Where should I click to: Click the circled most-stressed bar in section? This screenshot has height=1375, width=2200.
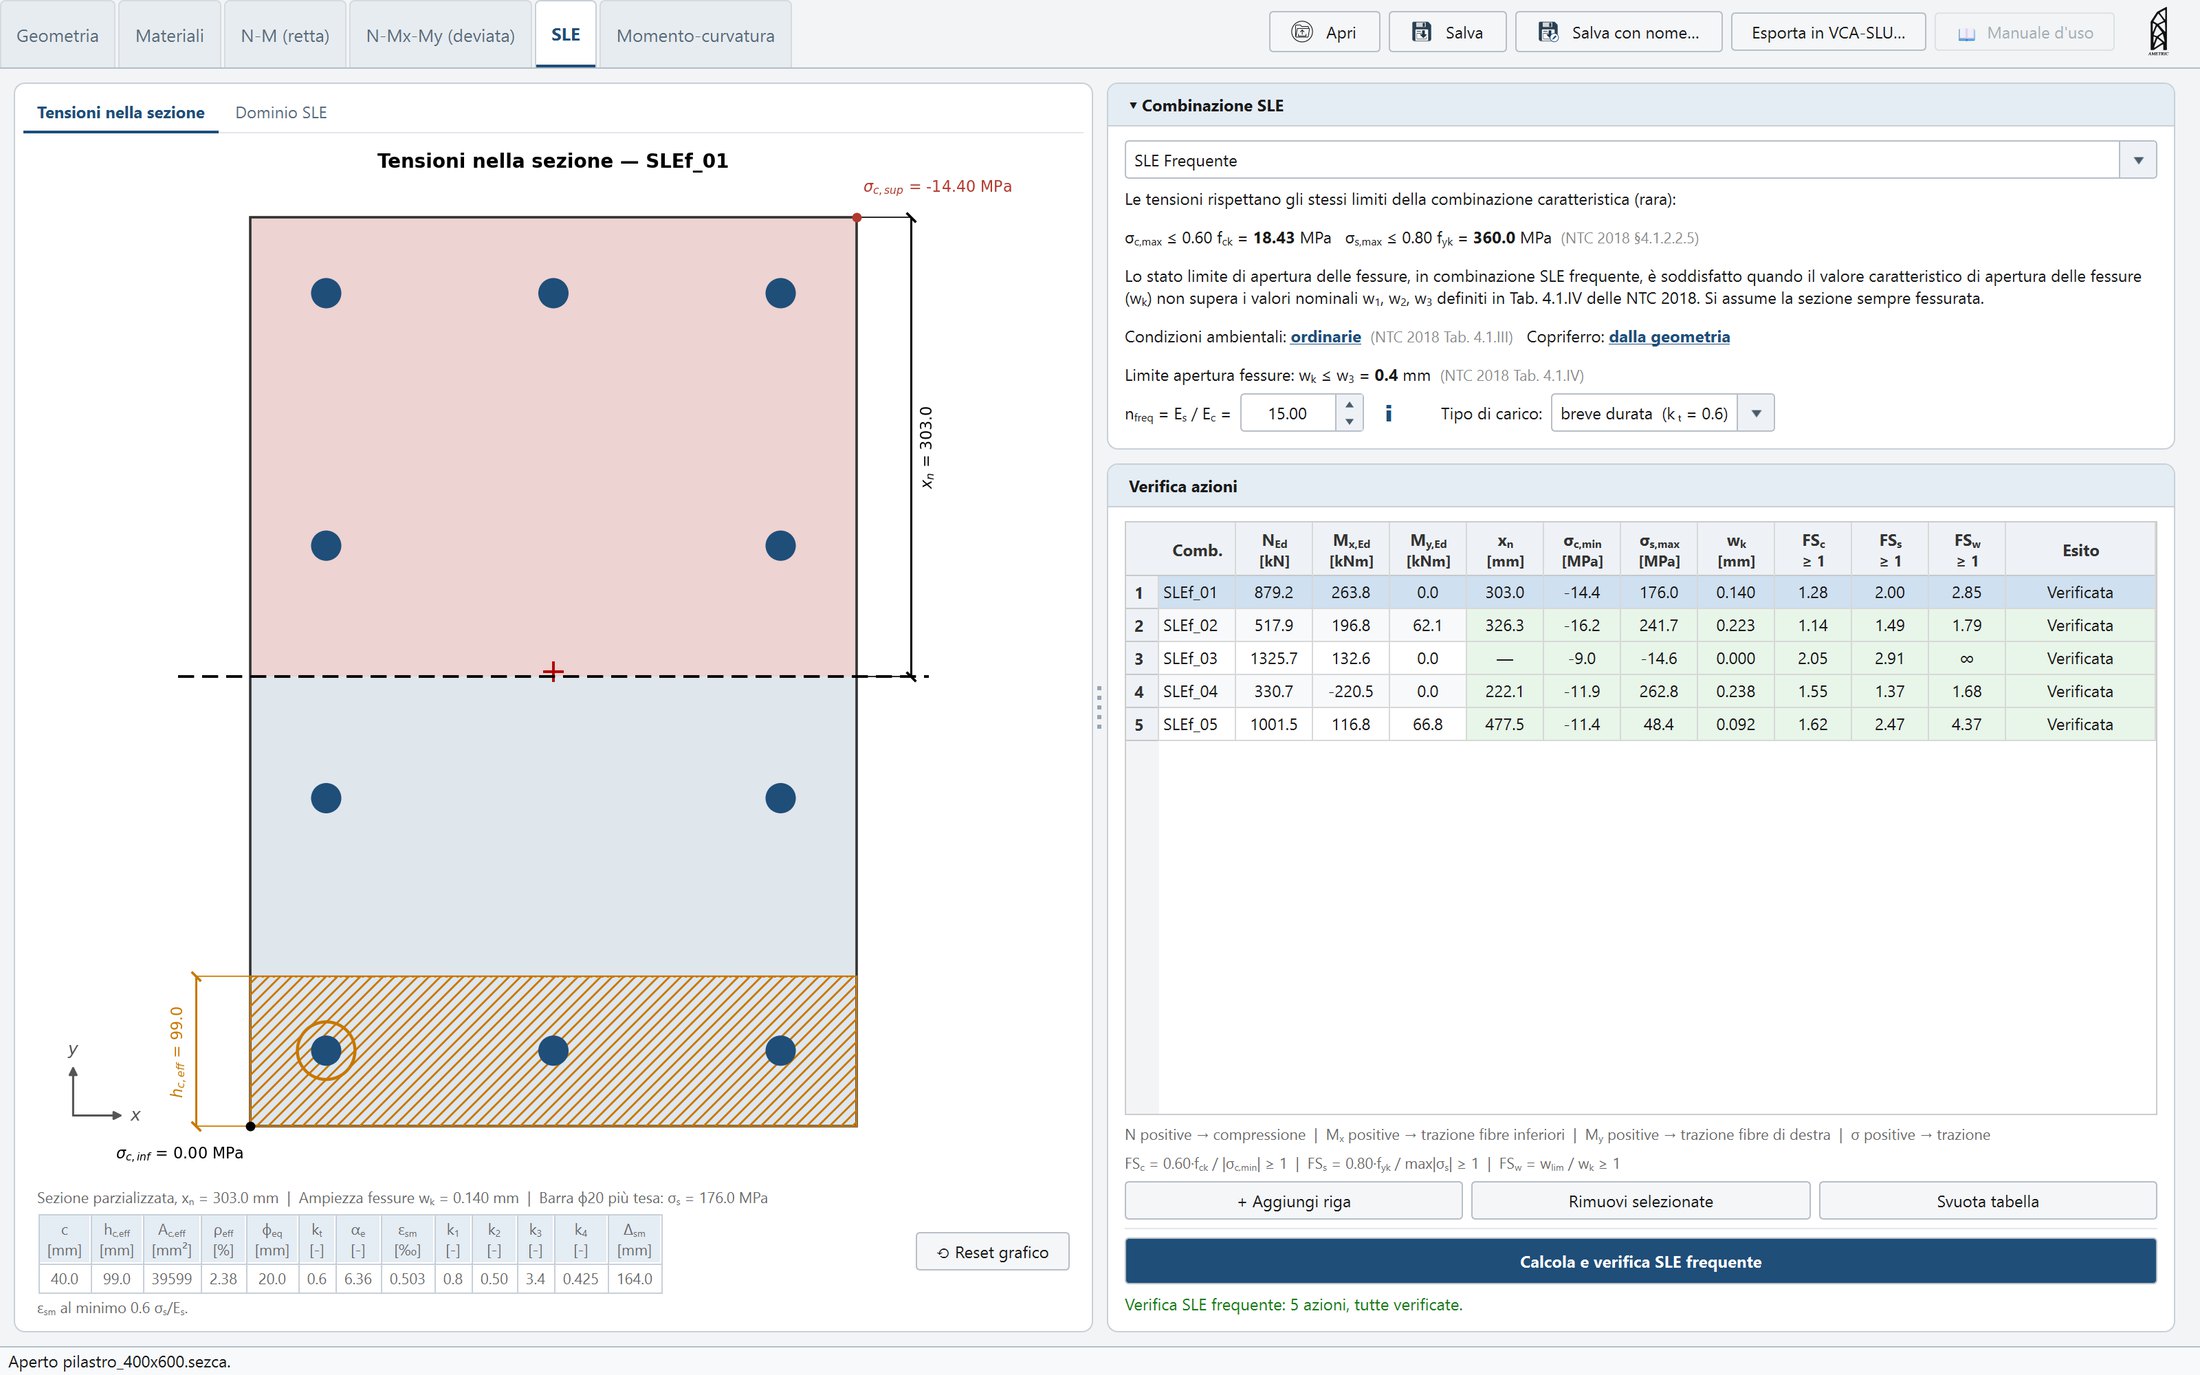coord(326,1050)
